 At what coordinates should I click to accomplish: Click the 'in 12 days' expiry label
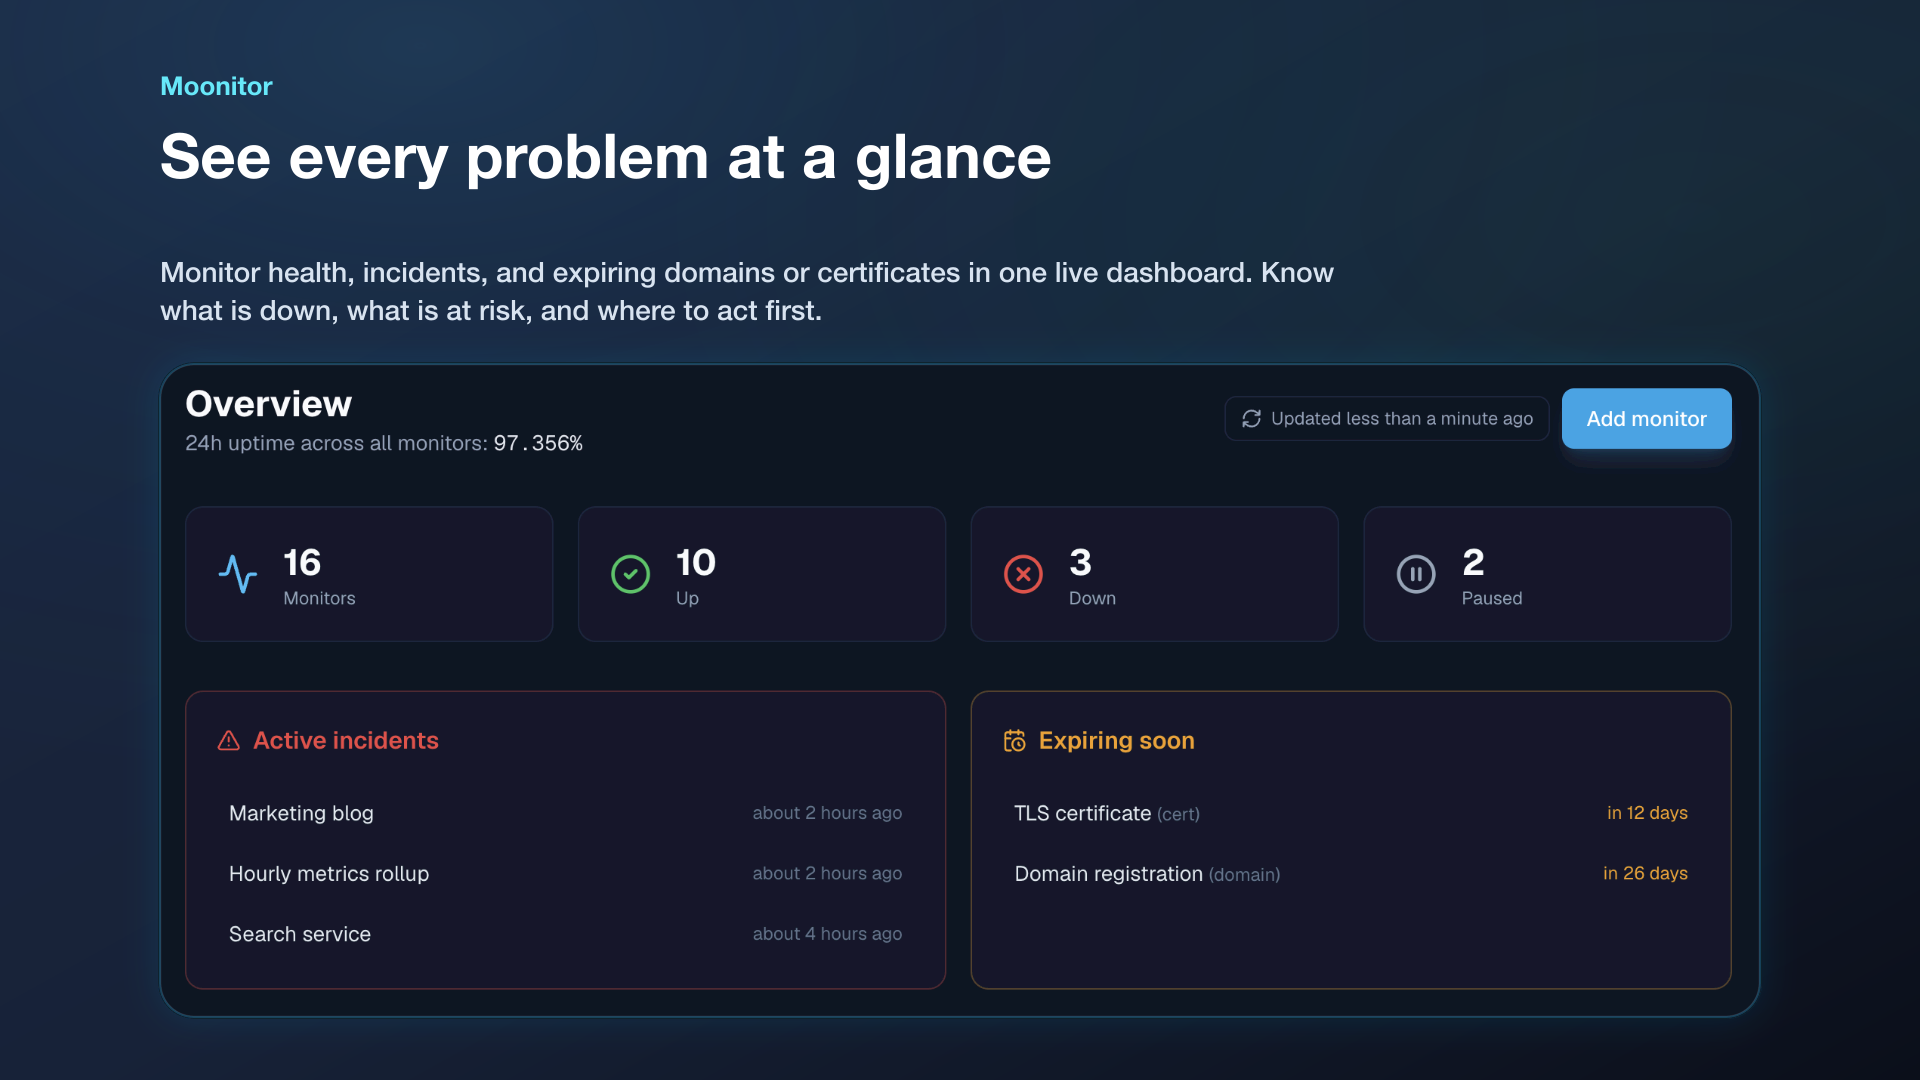pyautogui.click(x=1647, y=813)
